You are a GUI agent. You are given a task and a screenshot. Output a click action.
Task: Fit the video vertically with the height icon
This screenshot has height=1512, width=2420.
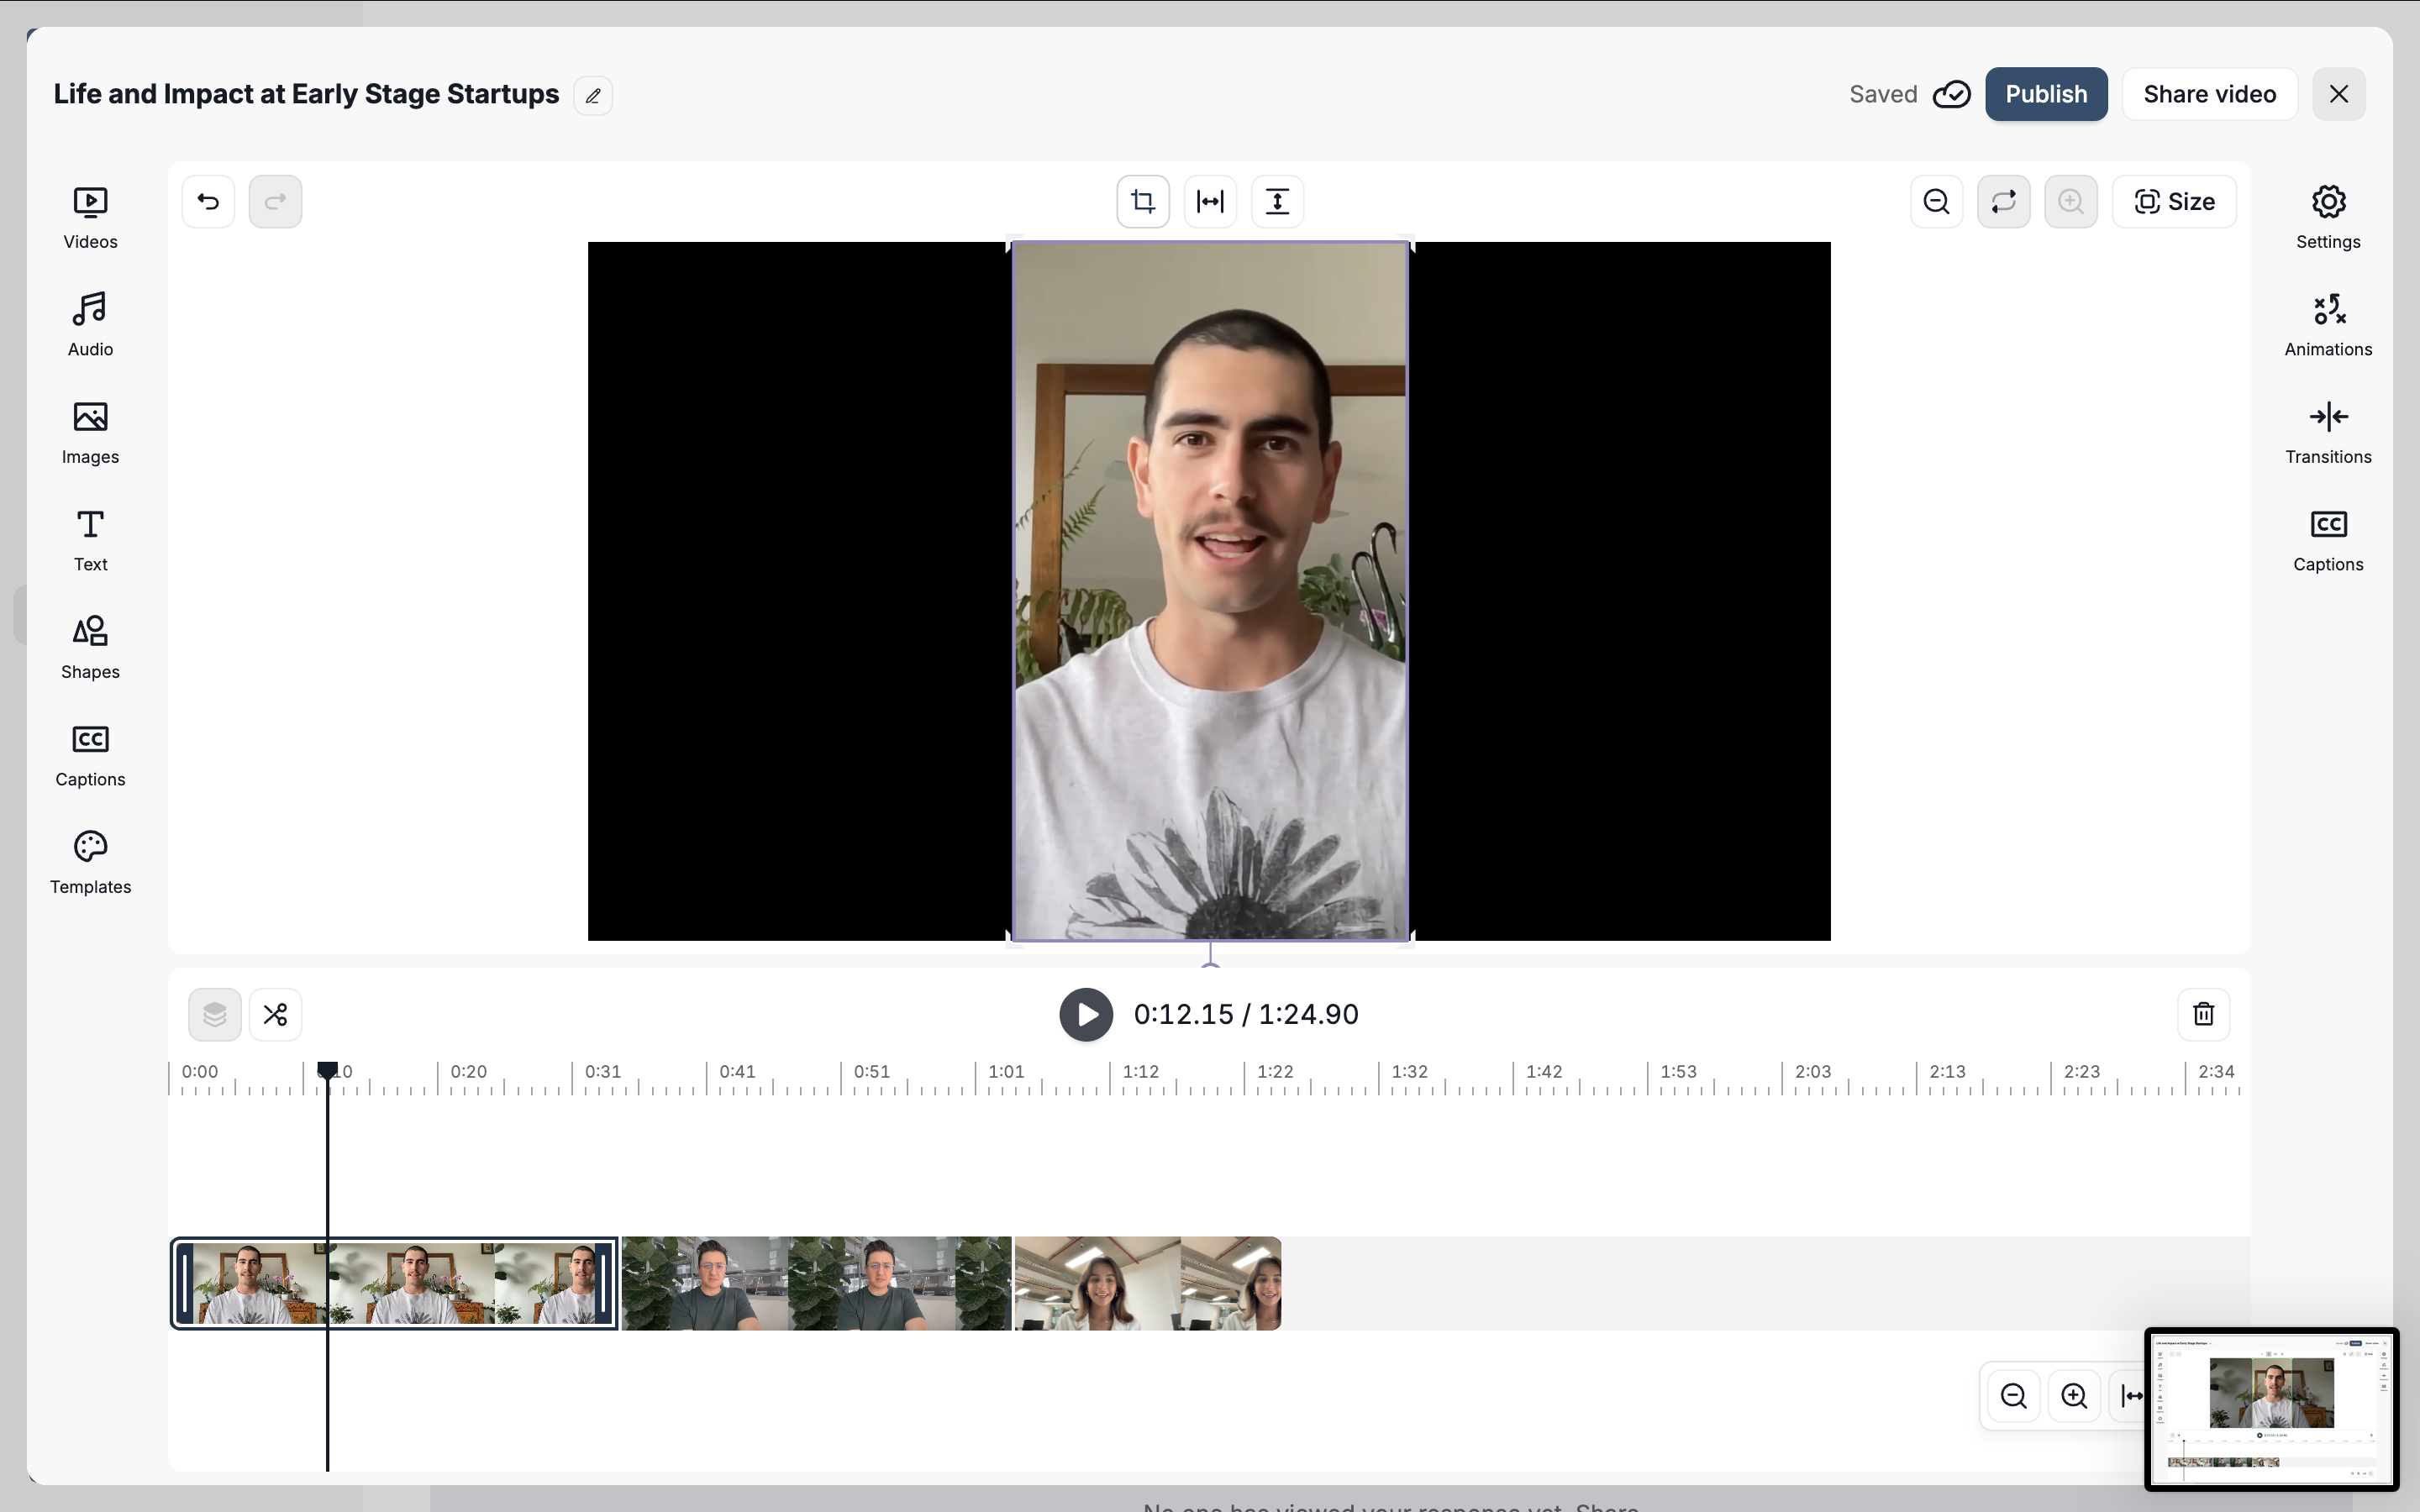tap(1277, 202)
